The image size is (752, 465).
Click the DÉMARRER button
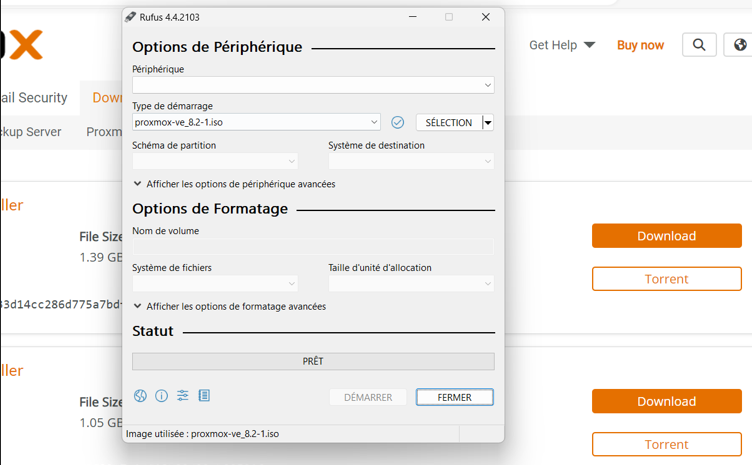click(x=368, y=397)
